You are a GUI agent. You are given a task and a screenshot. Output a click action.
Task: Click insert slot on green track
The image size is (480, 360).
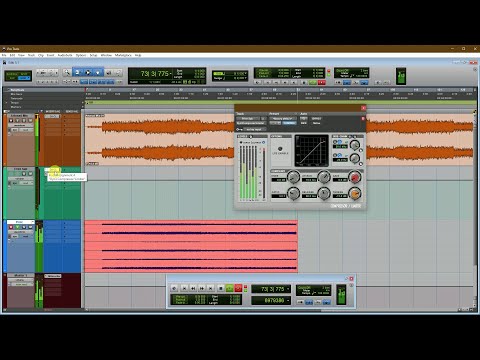coord(52,170)
